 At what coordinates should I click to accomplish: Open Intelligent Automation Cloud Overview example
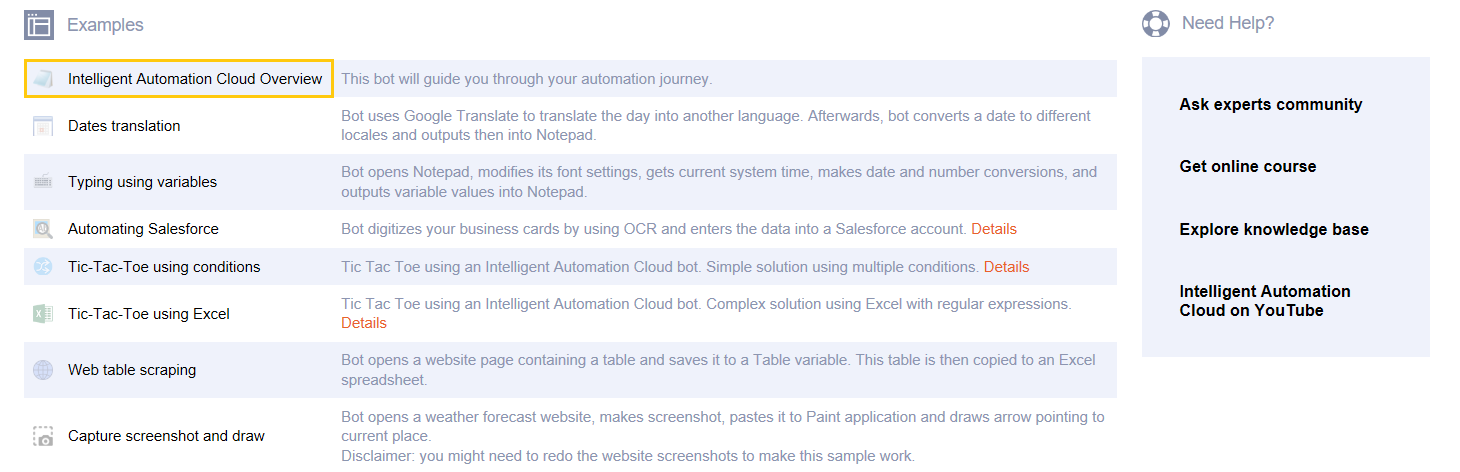(195, 79)
